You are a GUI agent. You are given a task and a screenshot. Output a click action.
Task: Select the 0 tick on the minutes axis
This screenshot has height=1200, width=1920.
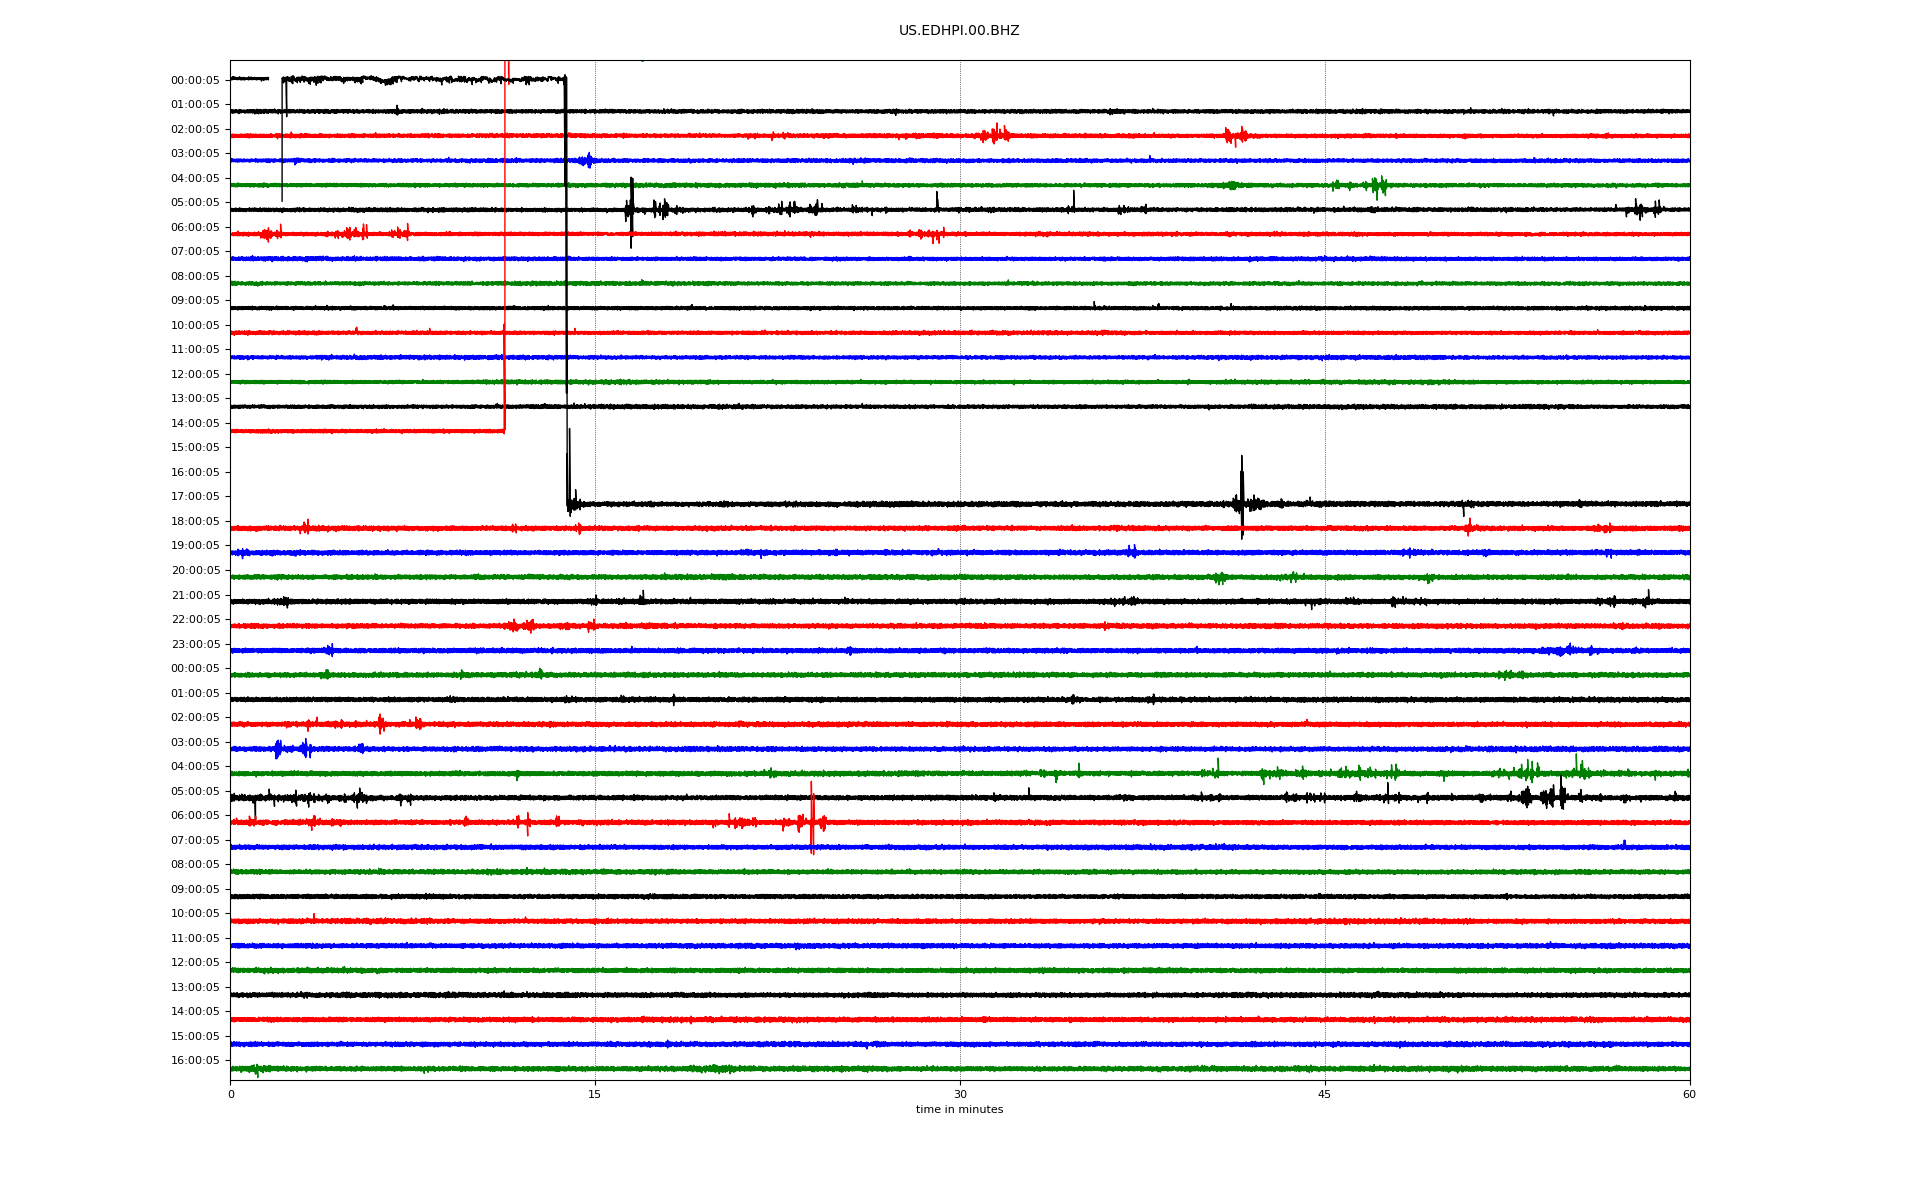[231, 1094]
